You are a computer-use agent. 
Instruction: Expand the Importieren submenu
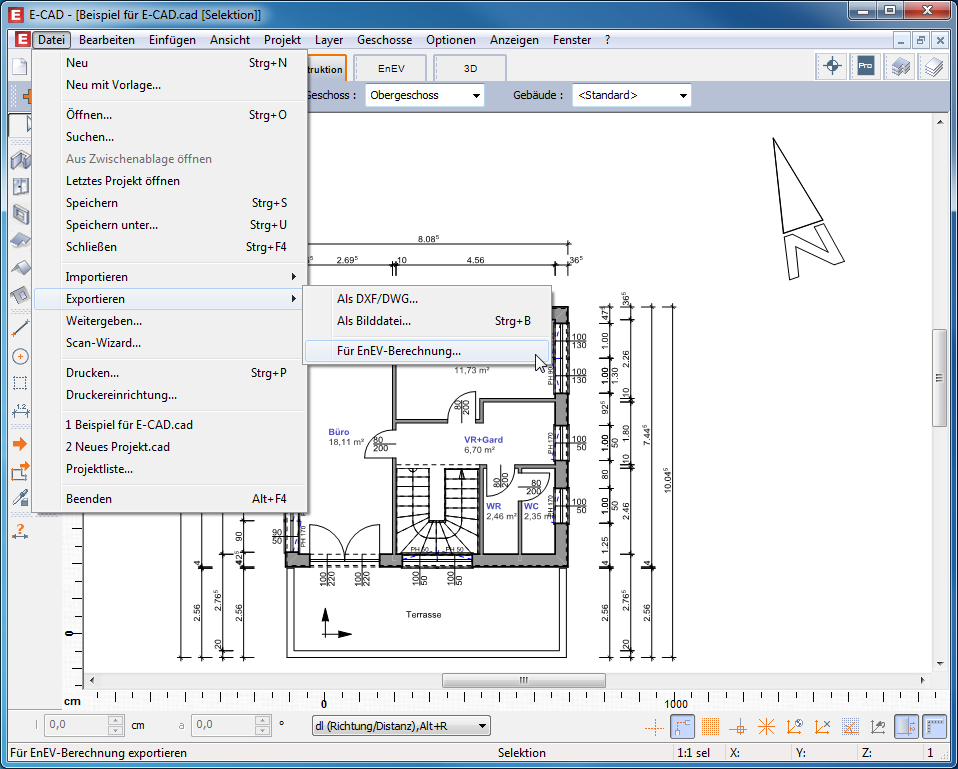pos(170,277)
